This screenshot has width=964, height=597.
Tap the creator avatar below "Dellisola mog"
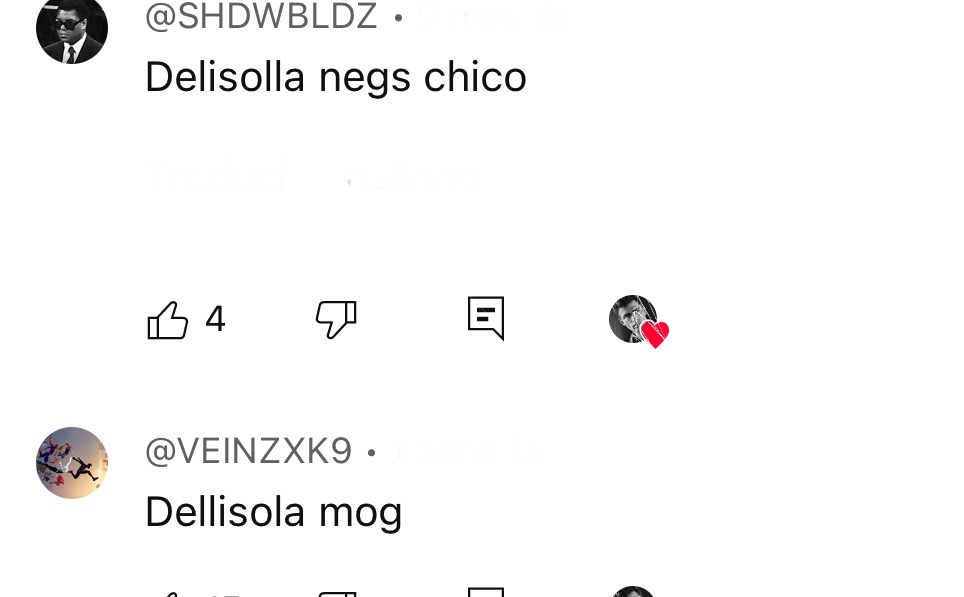click(x=633, y=592)
